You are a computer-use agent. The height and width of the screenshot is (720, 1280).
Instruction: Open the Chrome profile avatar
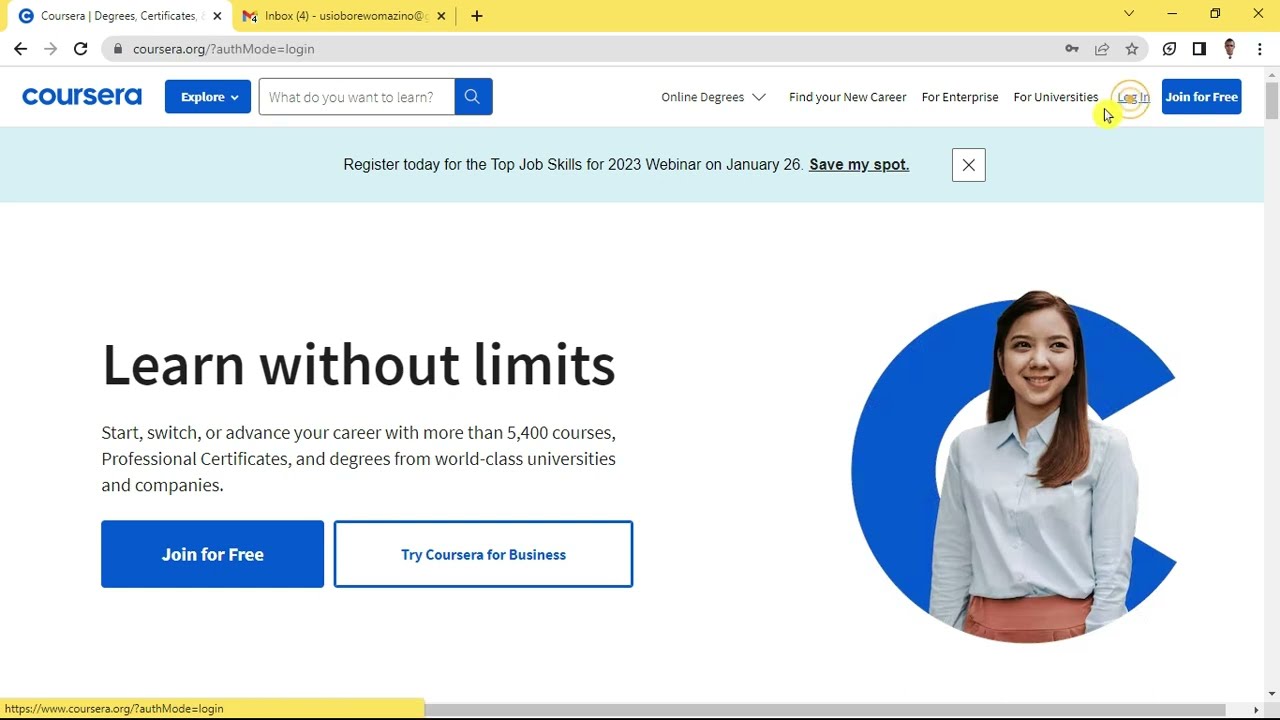[1229, 49]
